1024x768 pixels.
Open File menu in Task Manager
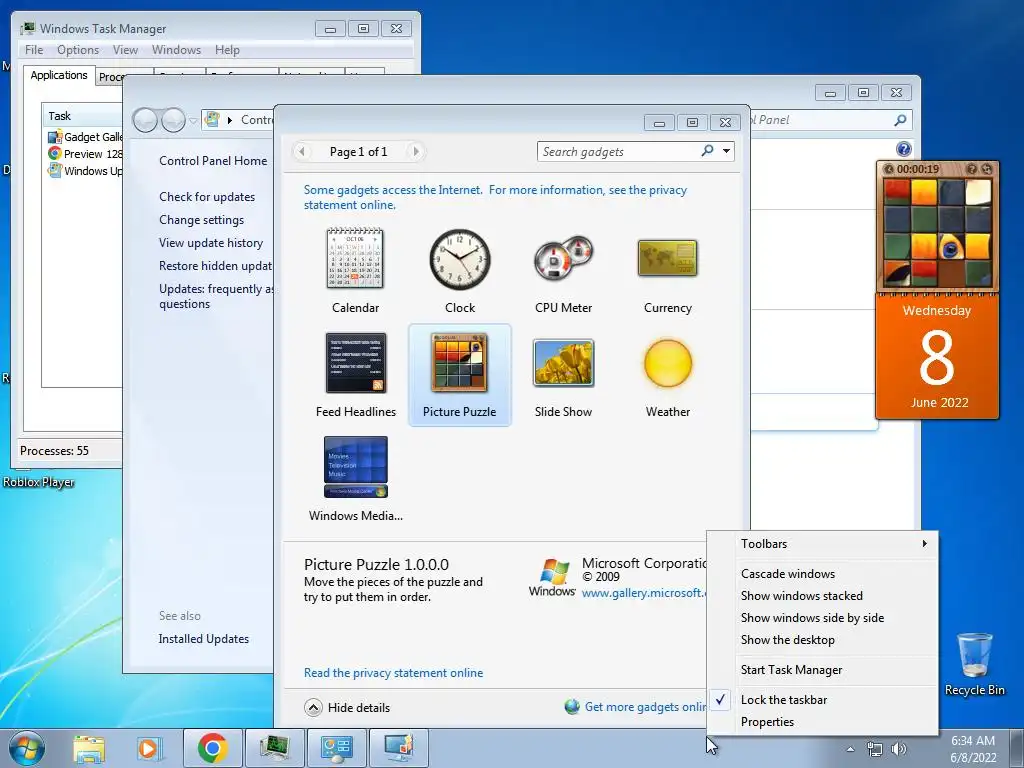pos(34,50)
